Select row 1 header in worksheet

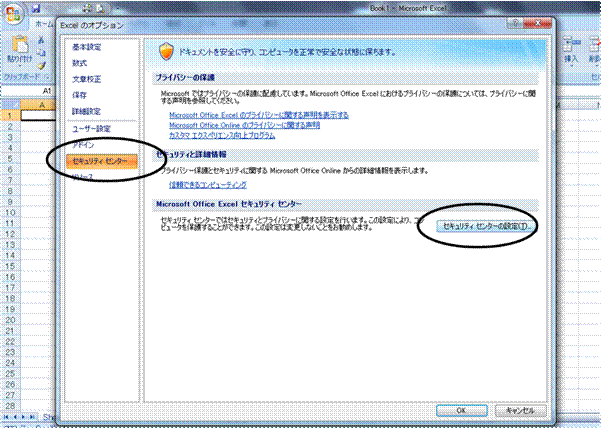(x=11, y=115)
